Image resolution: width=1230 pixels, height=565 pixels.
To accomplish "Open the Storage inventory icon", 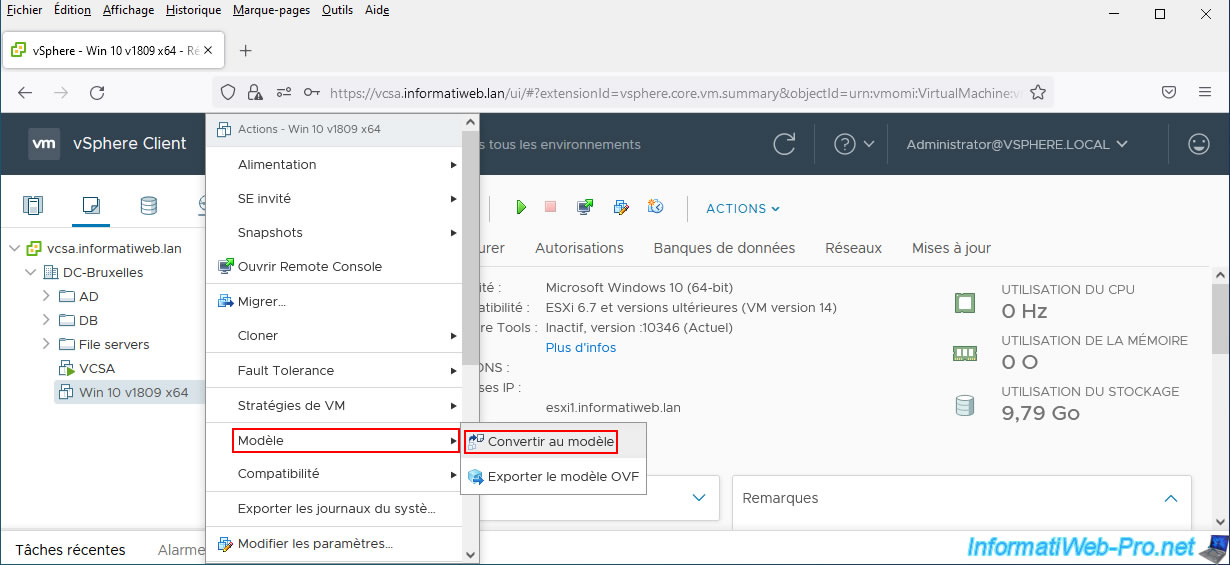I will [x=148, y=206].
